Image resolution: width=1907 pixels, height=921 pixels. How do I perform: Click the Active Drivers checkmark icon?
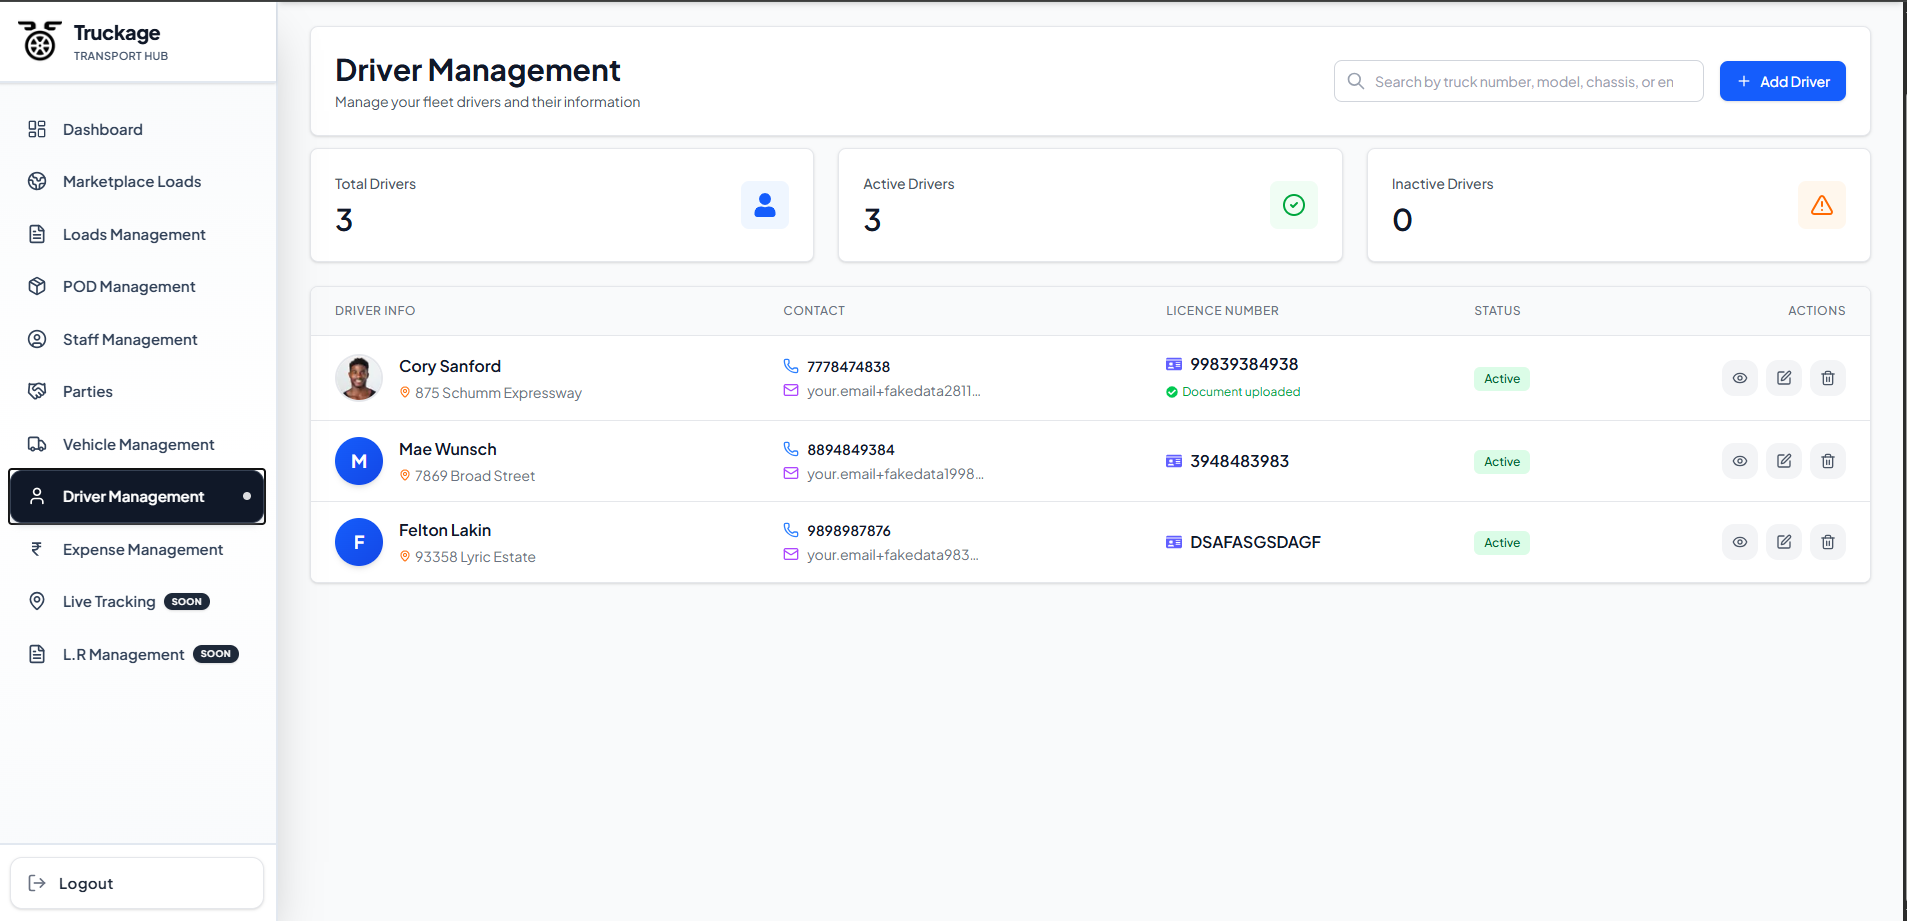1293,205
